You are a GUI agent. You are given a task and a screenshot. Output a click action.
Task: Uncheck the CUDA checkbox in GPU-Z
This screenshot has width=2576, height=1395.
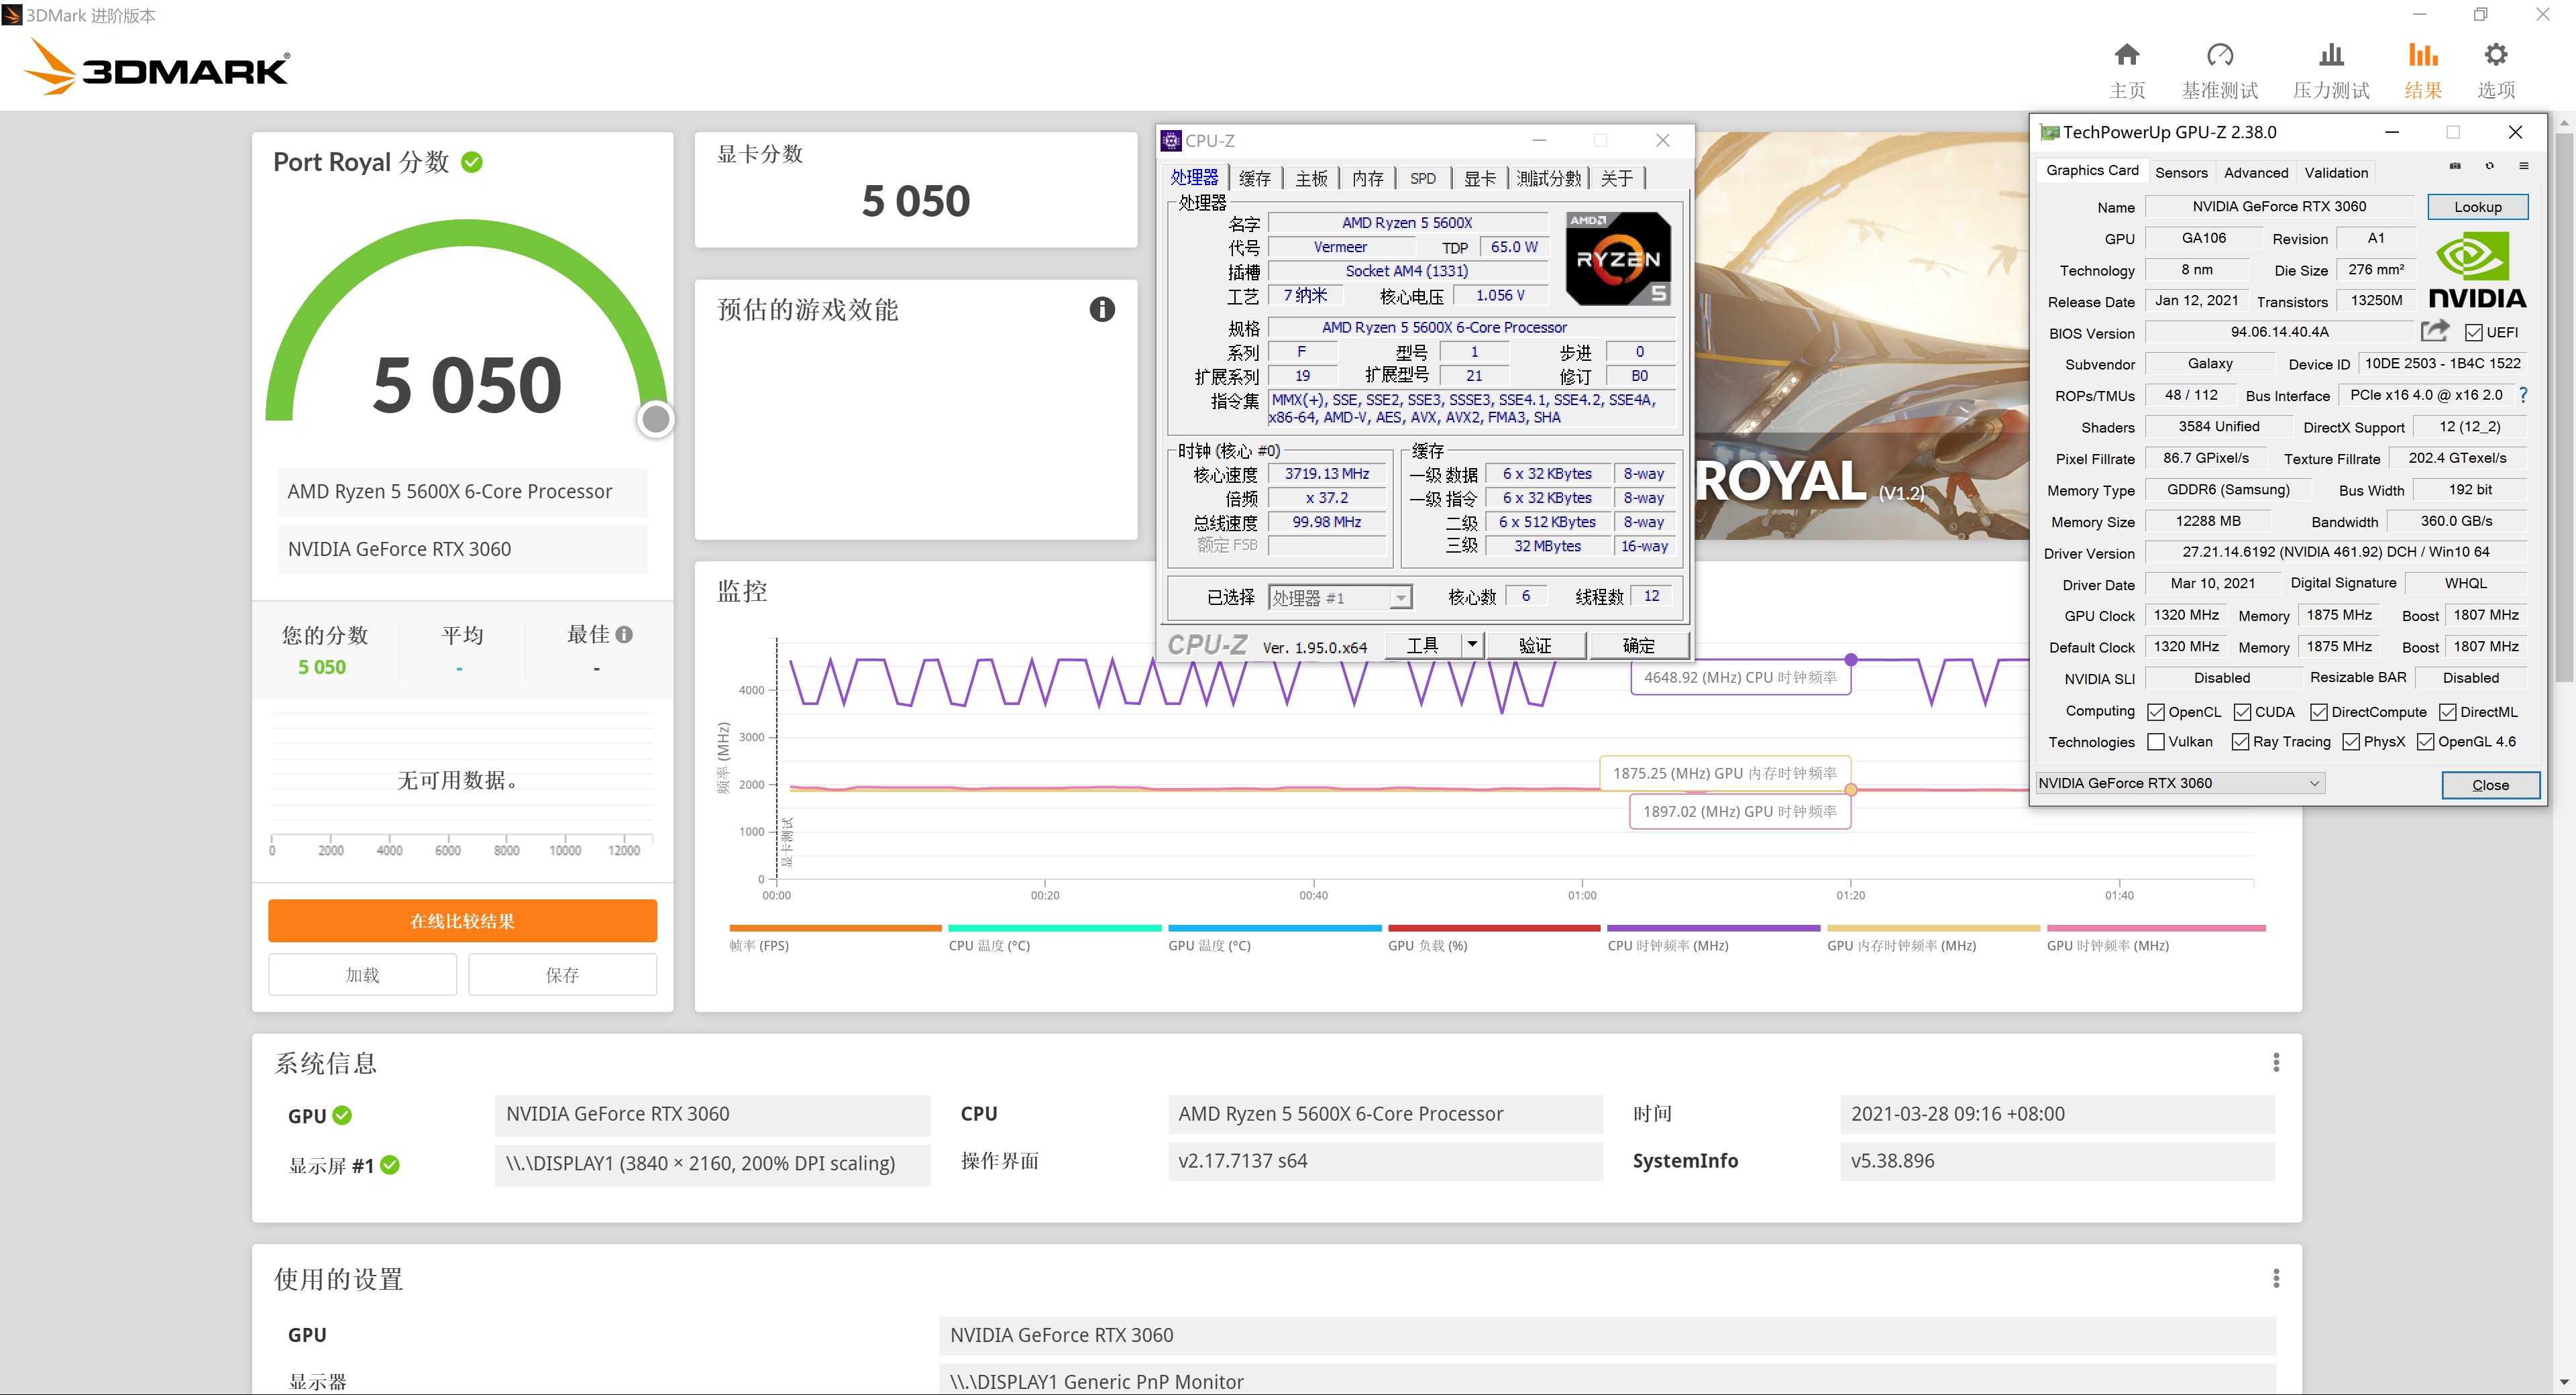coord(2243,711)
